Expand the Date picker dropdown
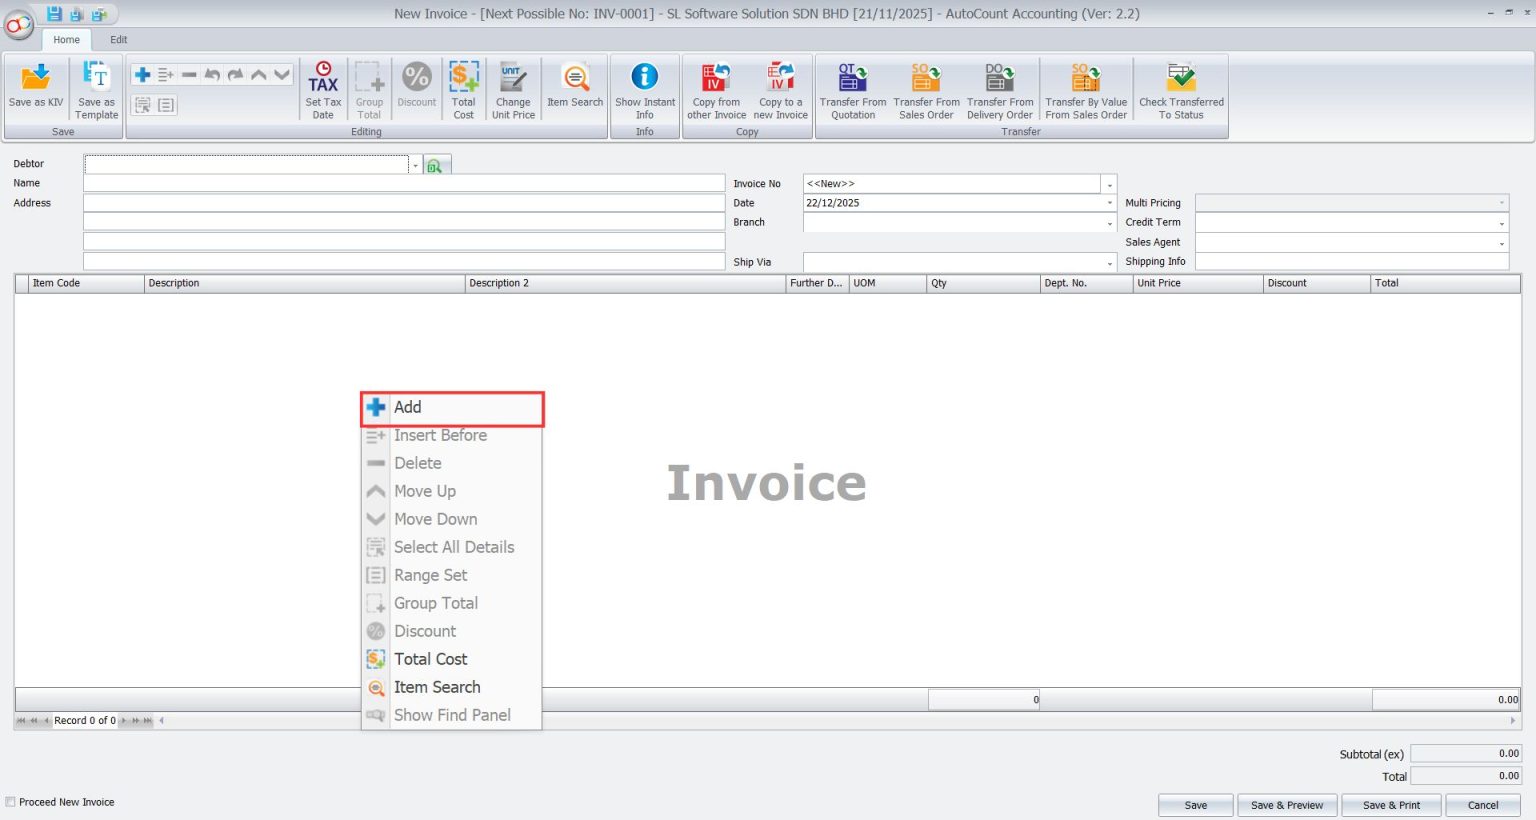The height and width of the screenshot is (820, 1536). pos(1108,203)
